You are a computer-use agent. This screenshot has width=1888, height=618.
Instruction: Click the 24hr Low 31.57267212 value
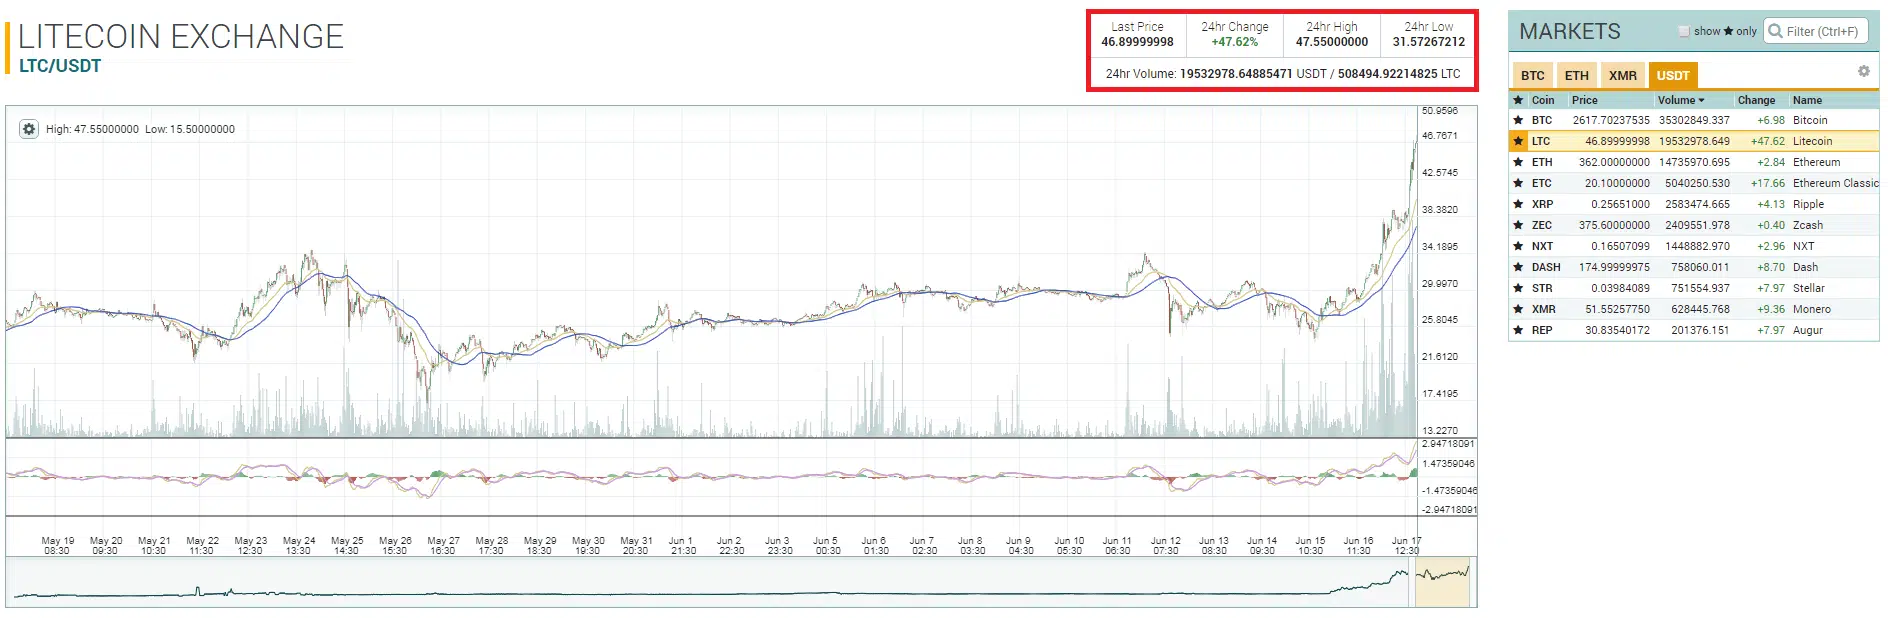[1429, 42]
